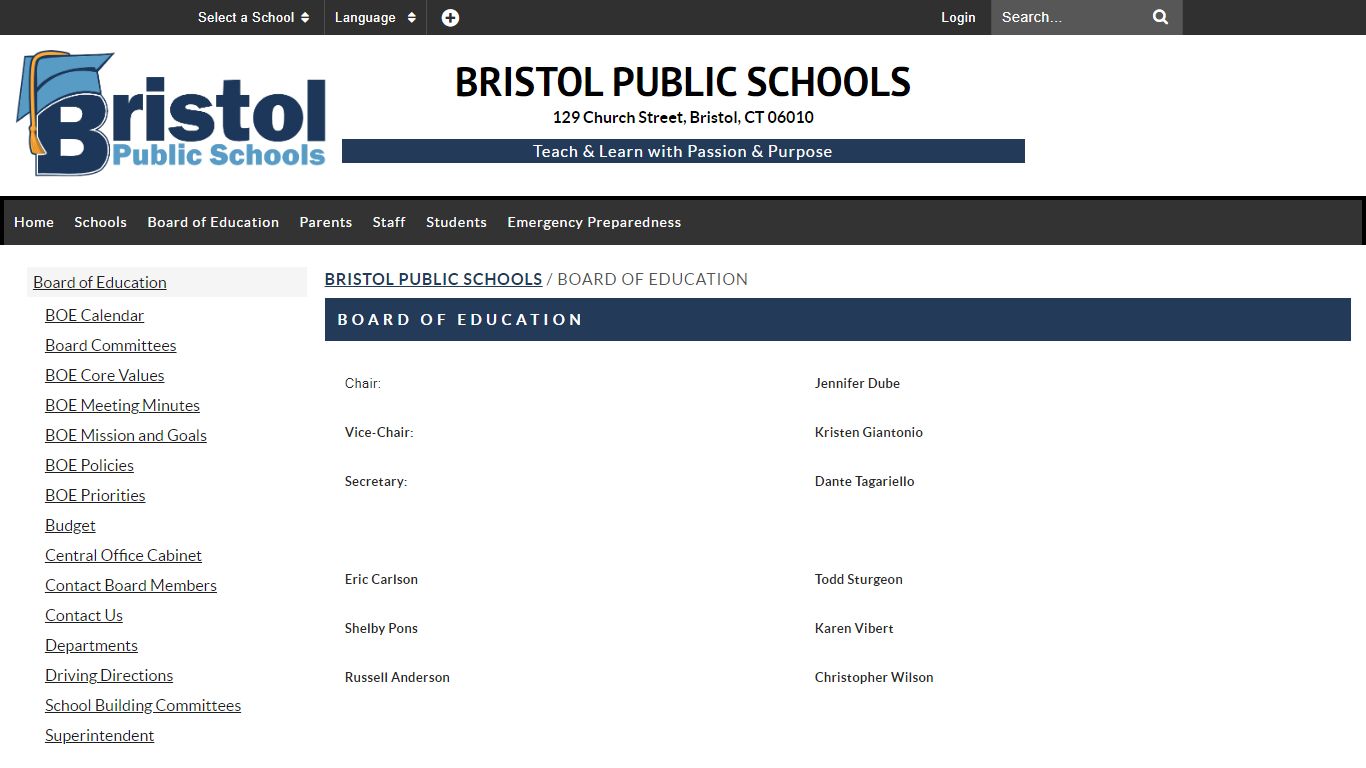This screenshot has width=1366, height=768.
Task: Click the Secretary: label
Action: (x=376, y=481)
